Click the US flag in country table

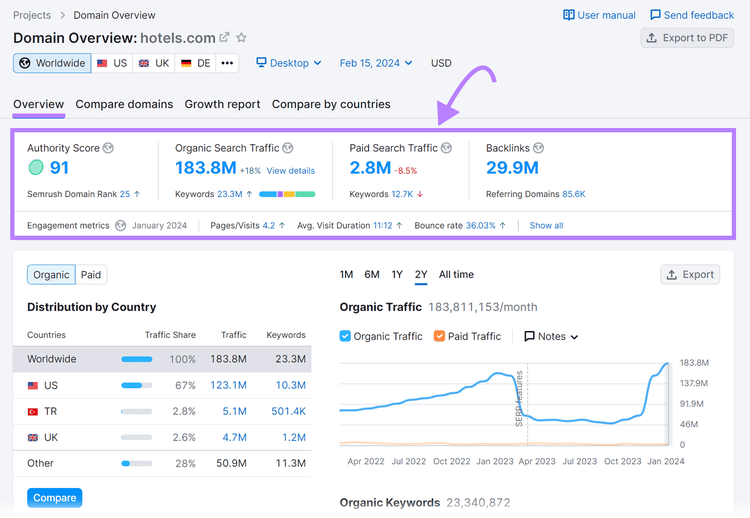tap(33, 386)
